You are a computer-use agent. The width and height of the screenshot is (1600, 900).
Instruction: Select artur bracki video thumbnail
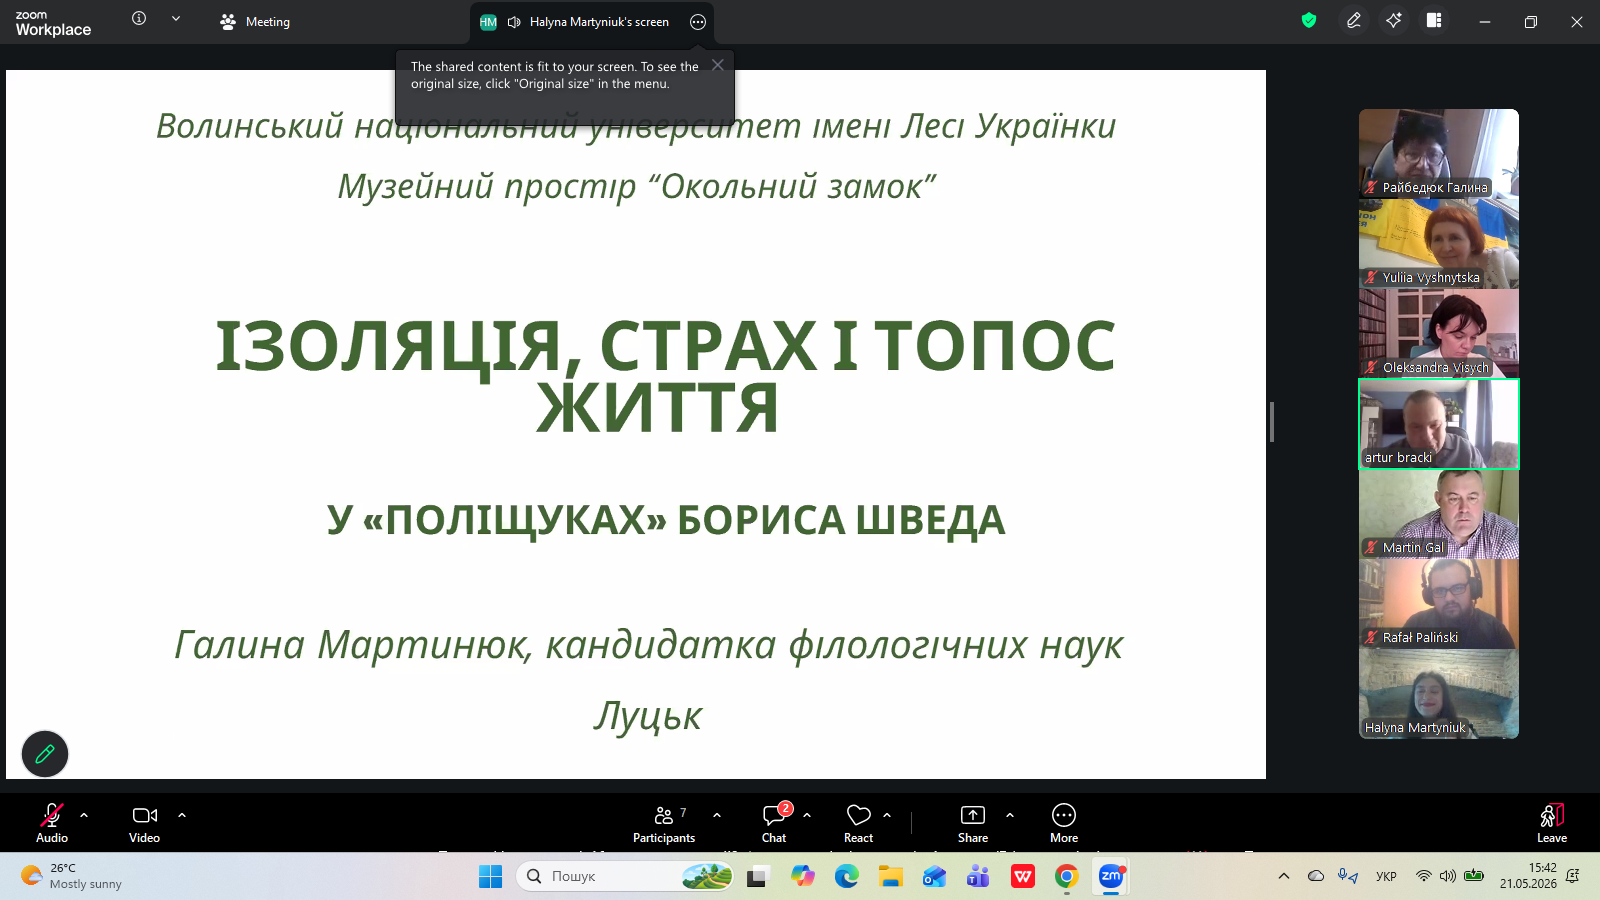(x=1439, y=424)
